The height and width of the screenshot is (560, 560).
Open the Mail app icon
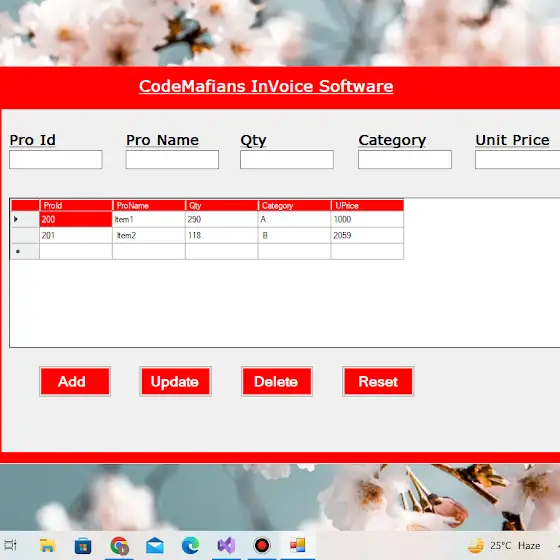point(155,545)
